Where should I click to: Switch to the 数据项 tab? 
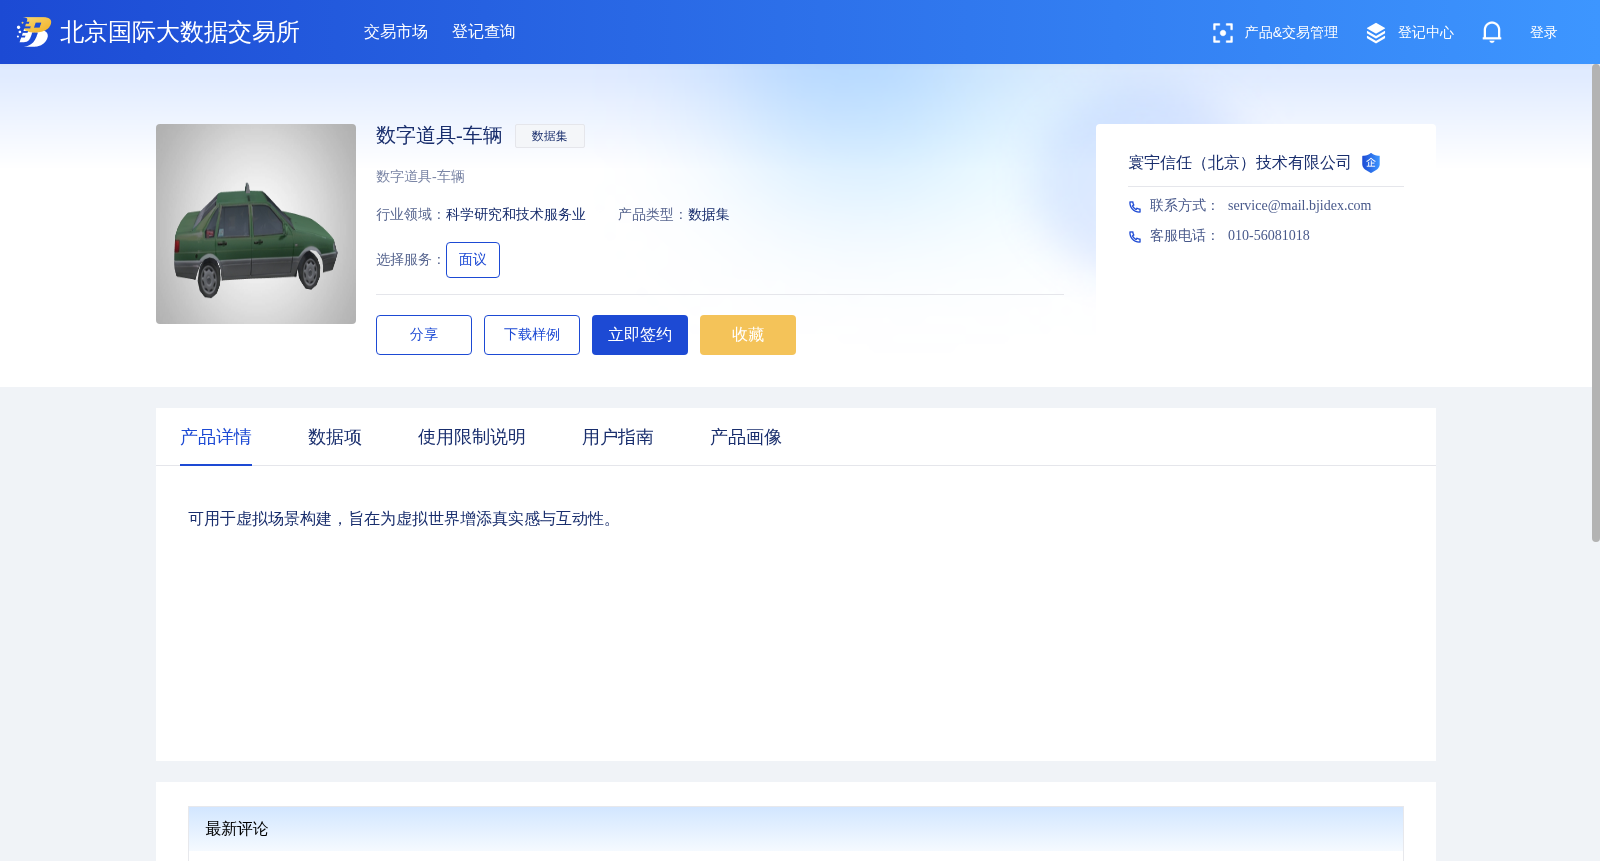pos(335,437)
